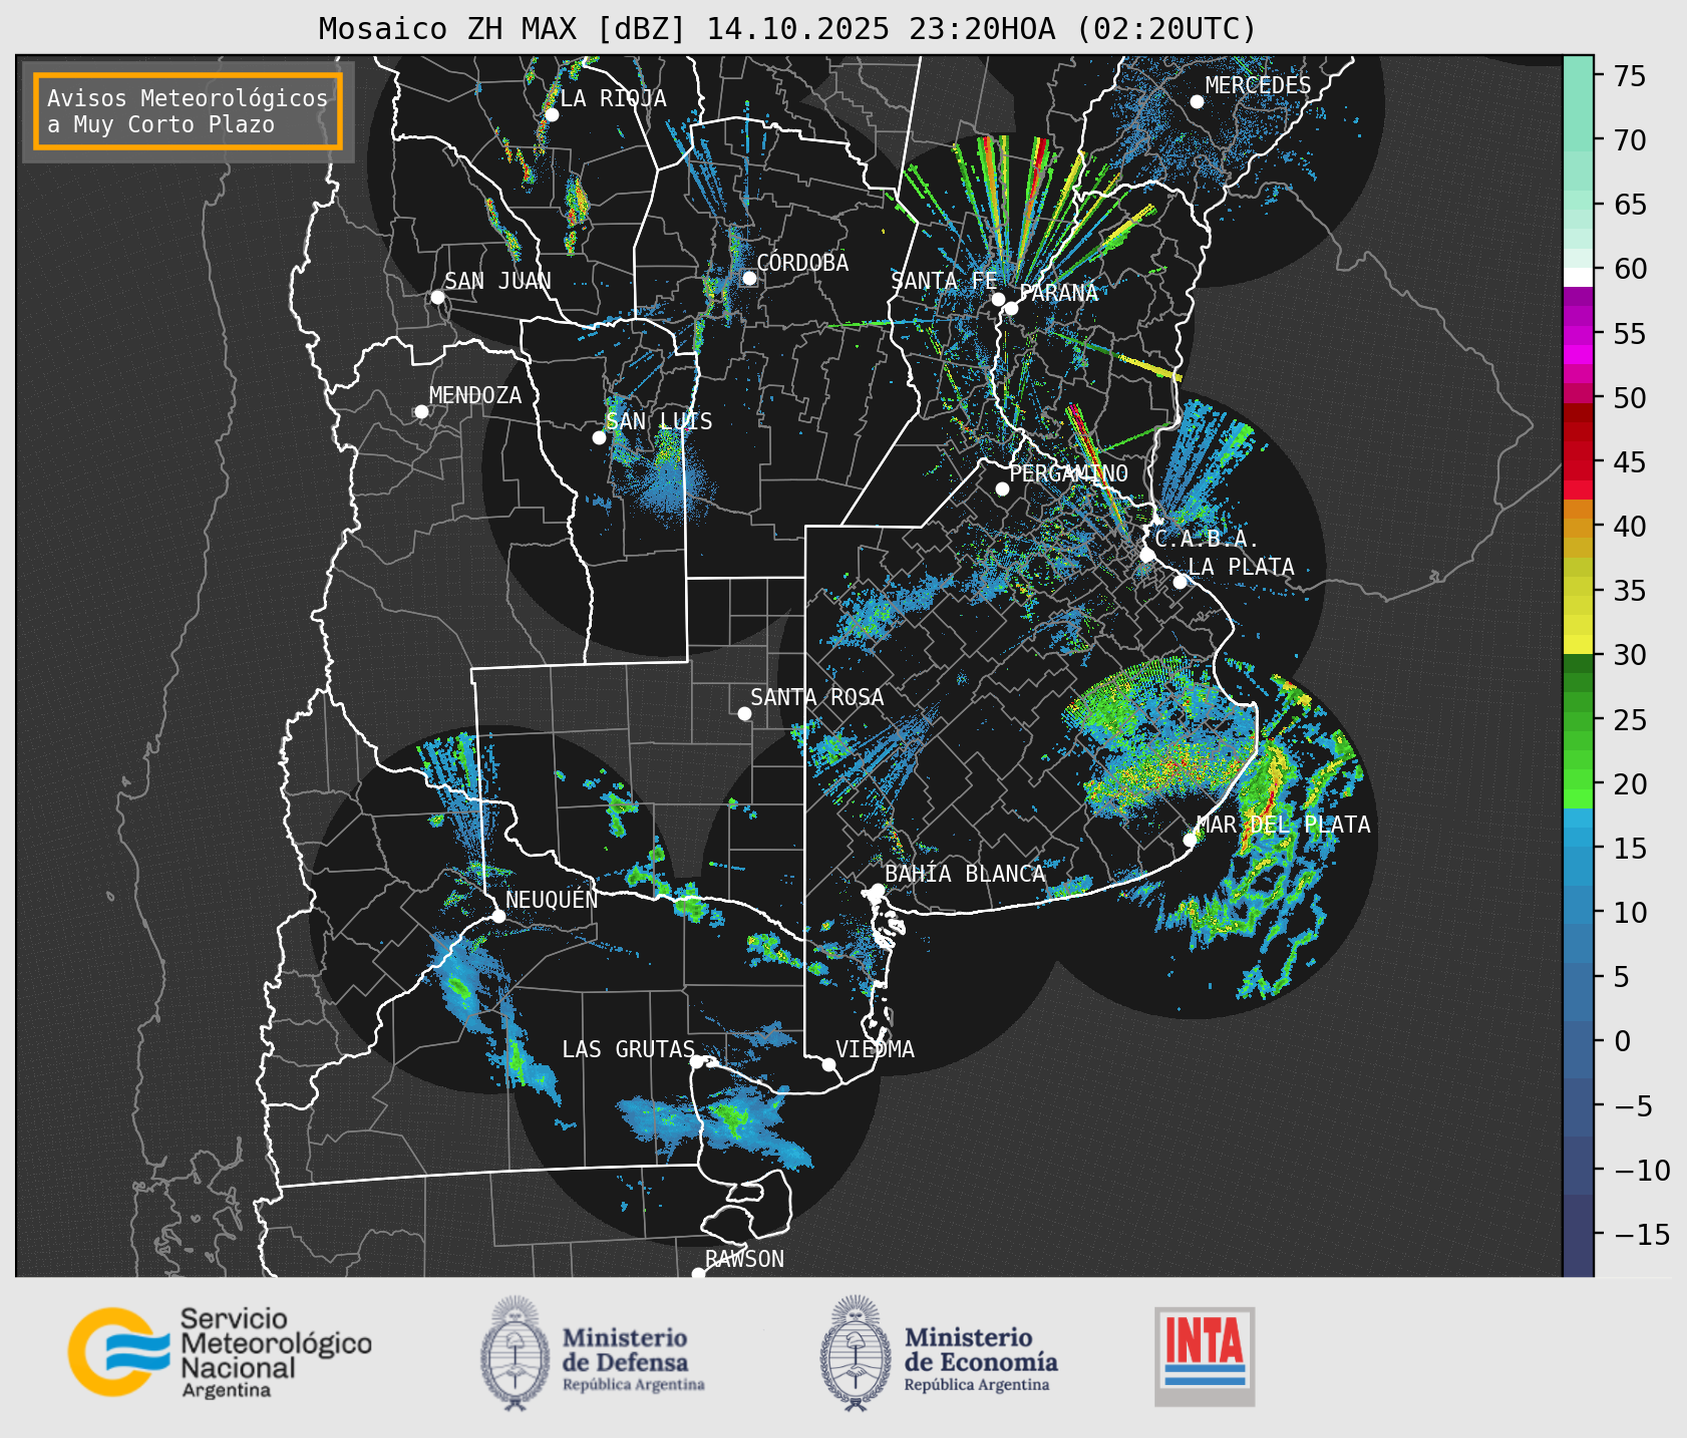The image size is (1687, 1438).
Task: Select the C.A.B.A. city marker
Action: pos(1147,555)
